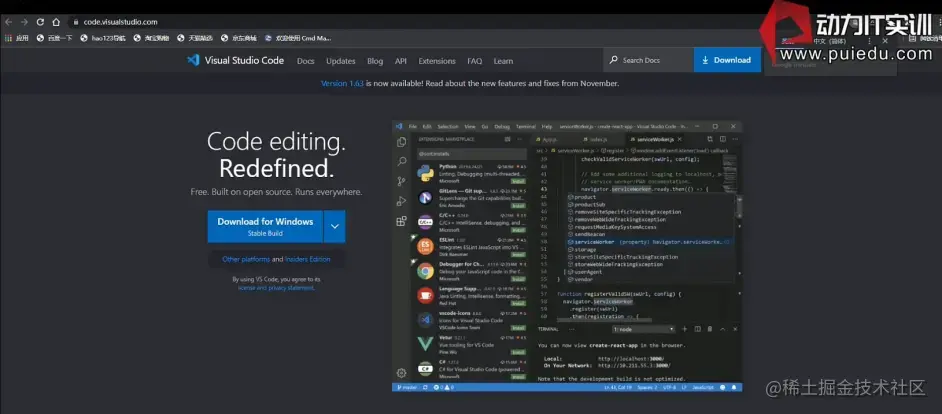Open the license and privacy statement link
Screen dimensions: 942x414
click(x=276, y=288)
